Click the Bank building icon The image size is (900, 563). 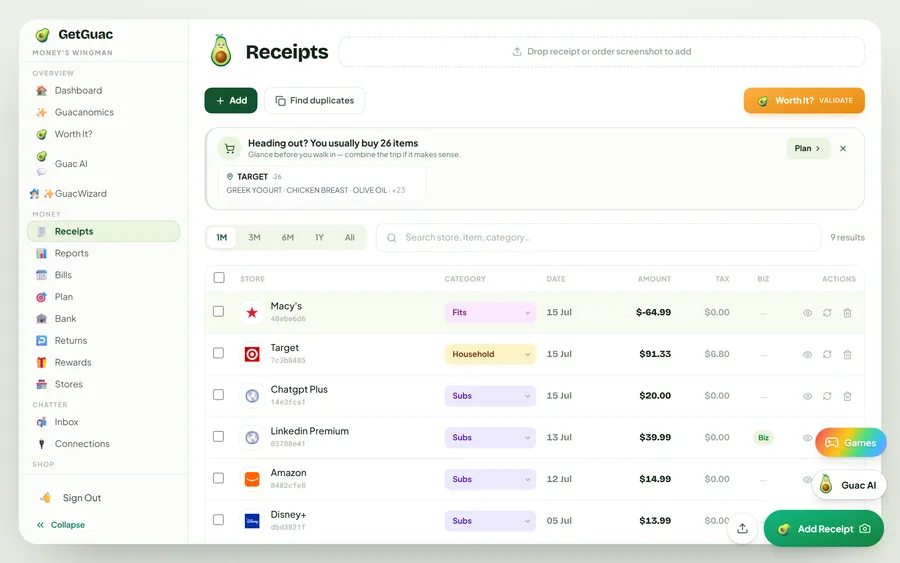coord(41,319)
